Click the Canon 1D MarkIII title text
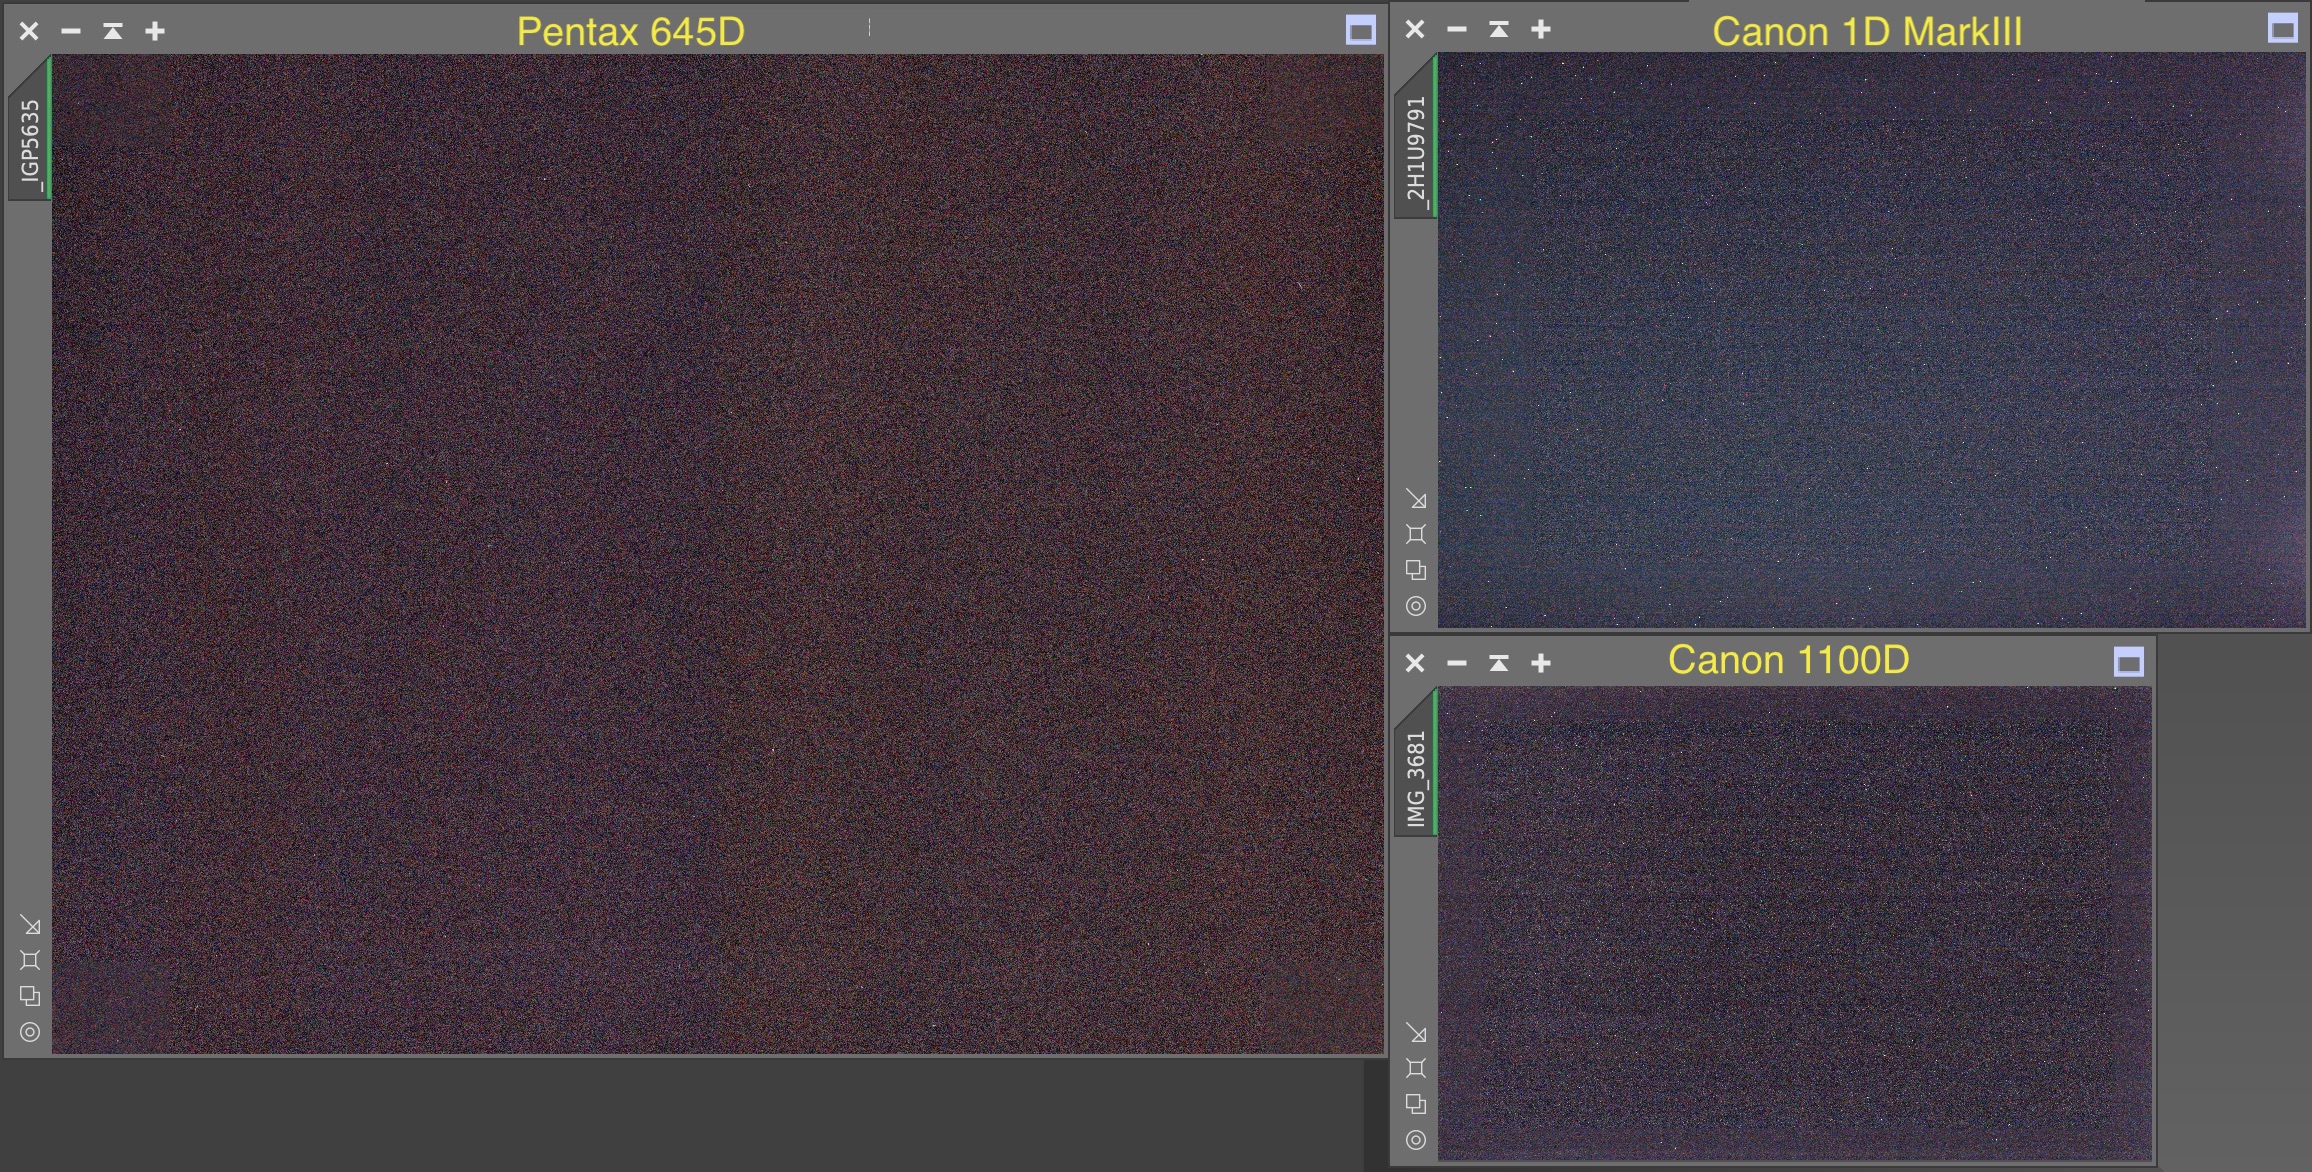Image resolution: width=2312 pixels, height=1172 pixels. pyautogui.click(x=1868, y=31)
